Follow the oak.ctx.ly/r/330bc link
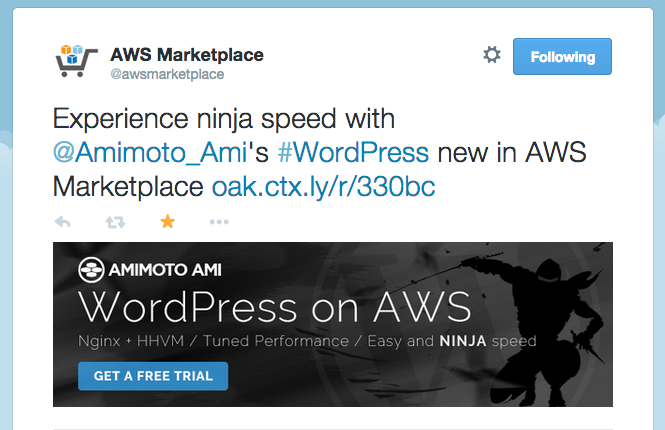Screen dimensions: 665x430 pyautogui.click(x=324, y=187)
